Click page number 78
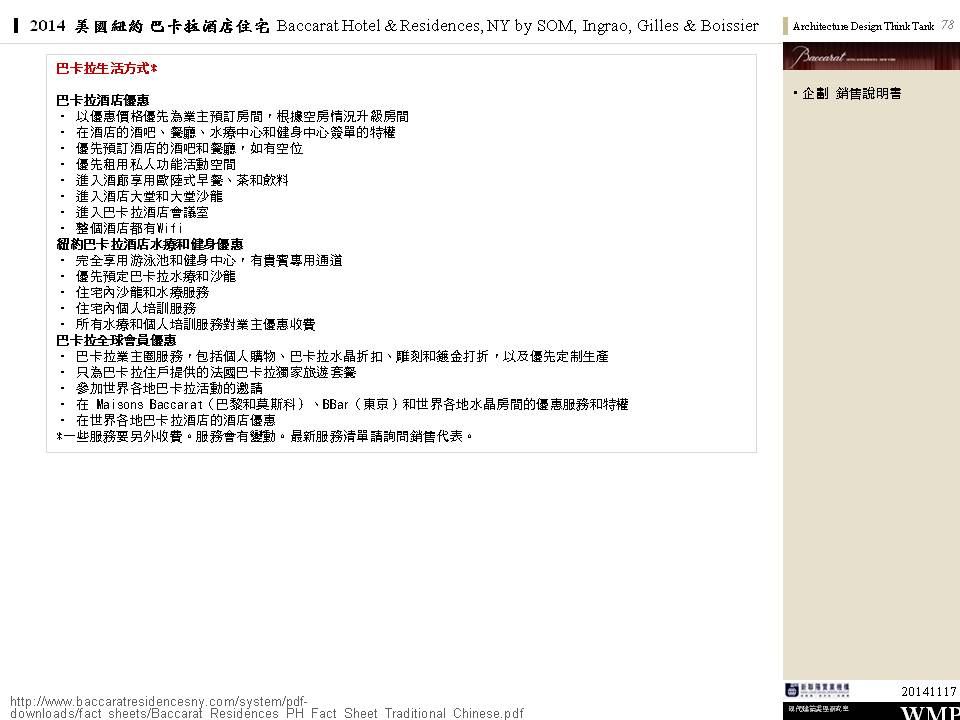 pyautogui.click(x=947, y=26)
